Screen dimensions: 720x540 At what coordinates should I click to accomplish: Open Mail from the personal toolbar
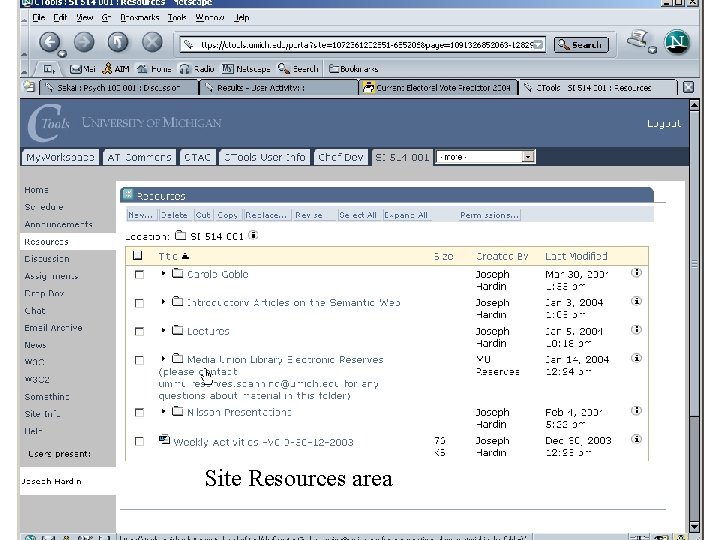pyautogui.click(x=83, y=69)
